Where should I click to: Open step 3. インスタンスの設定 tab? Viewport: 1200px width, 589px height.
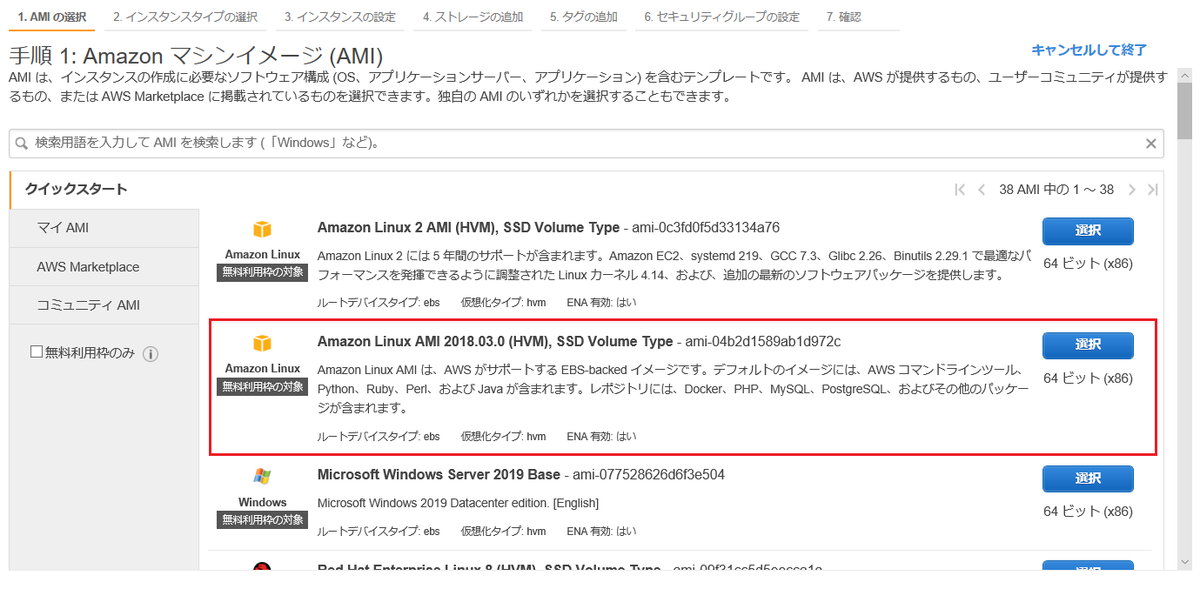340,17
